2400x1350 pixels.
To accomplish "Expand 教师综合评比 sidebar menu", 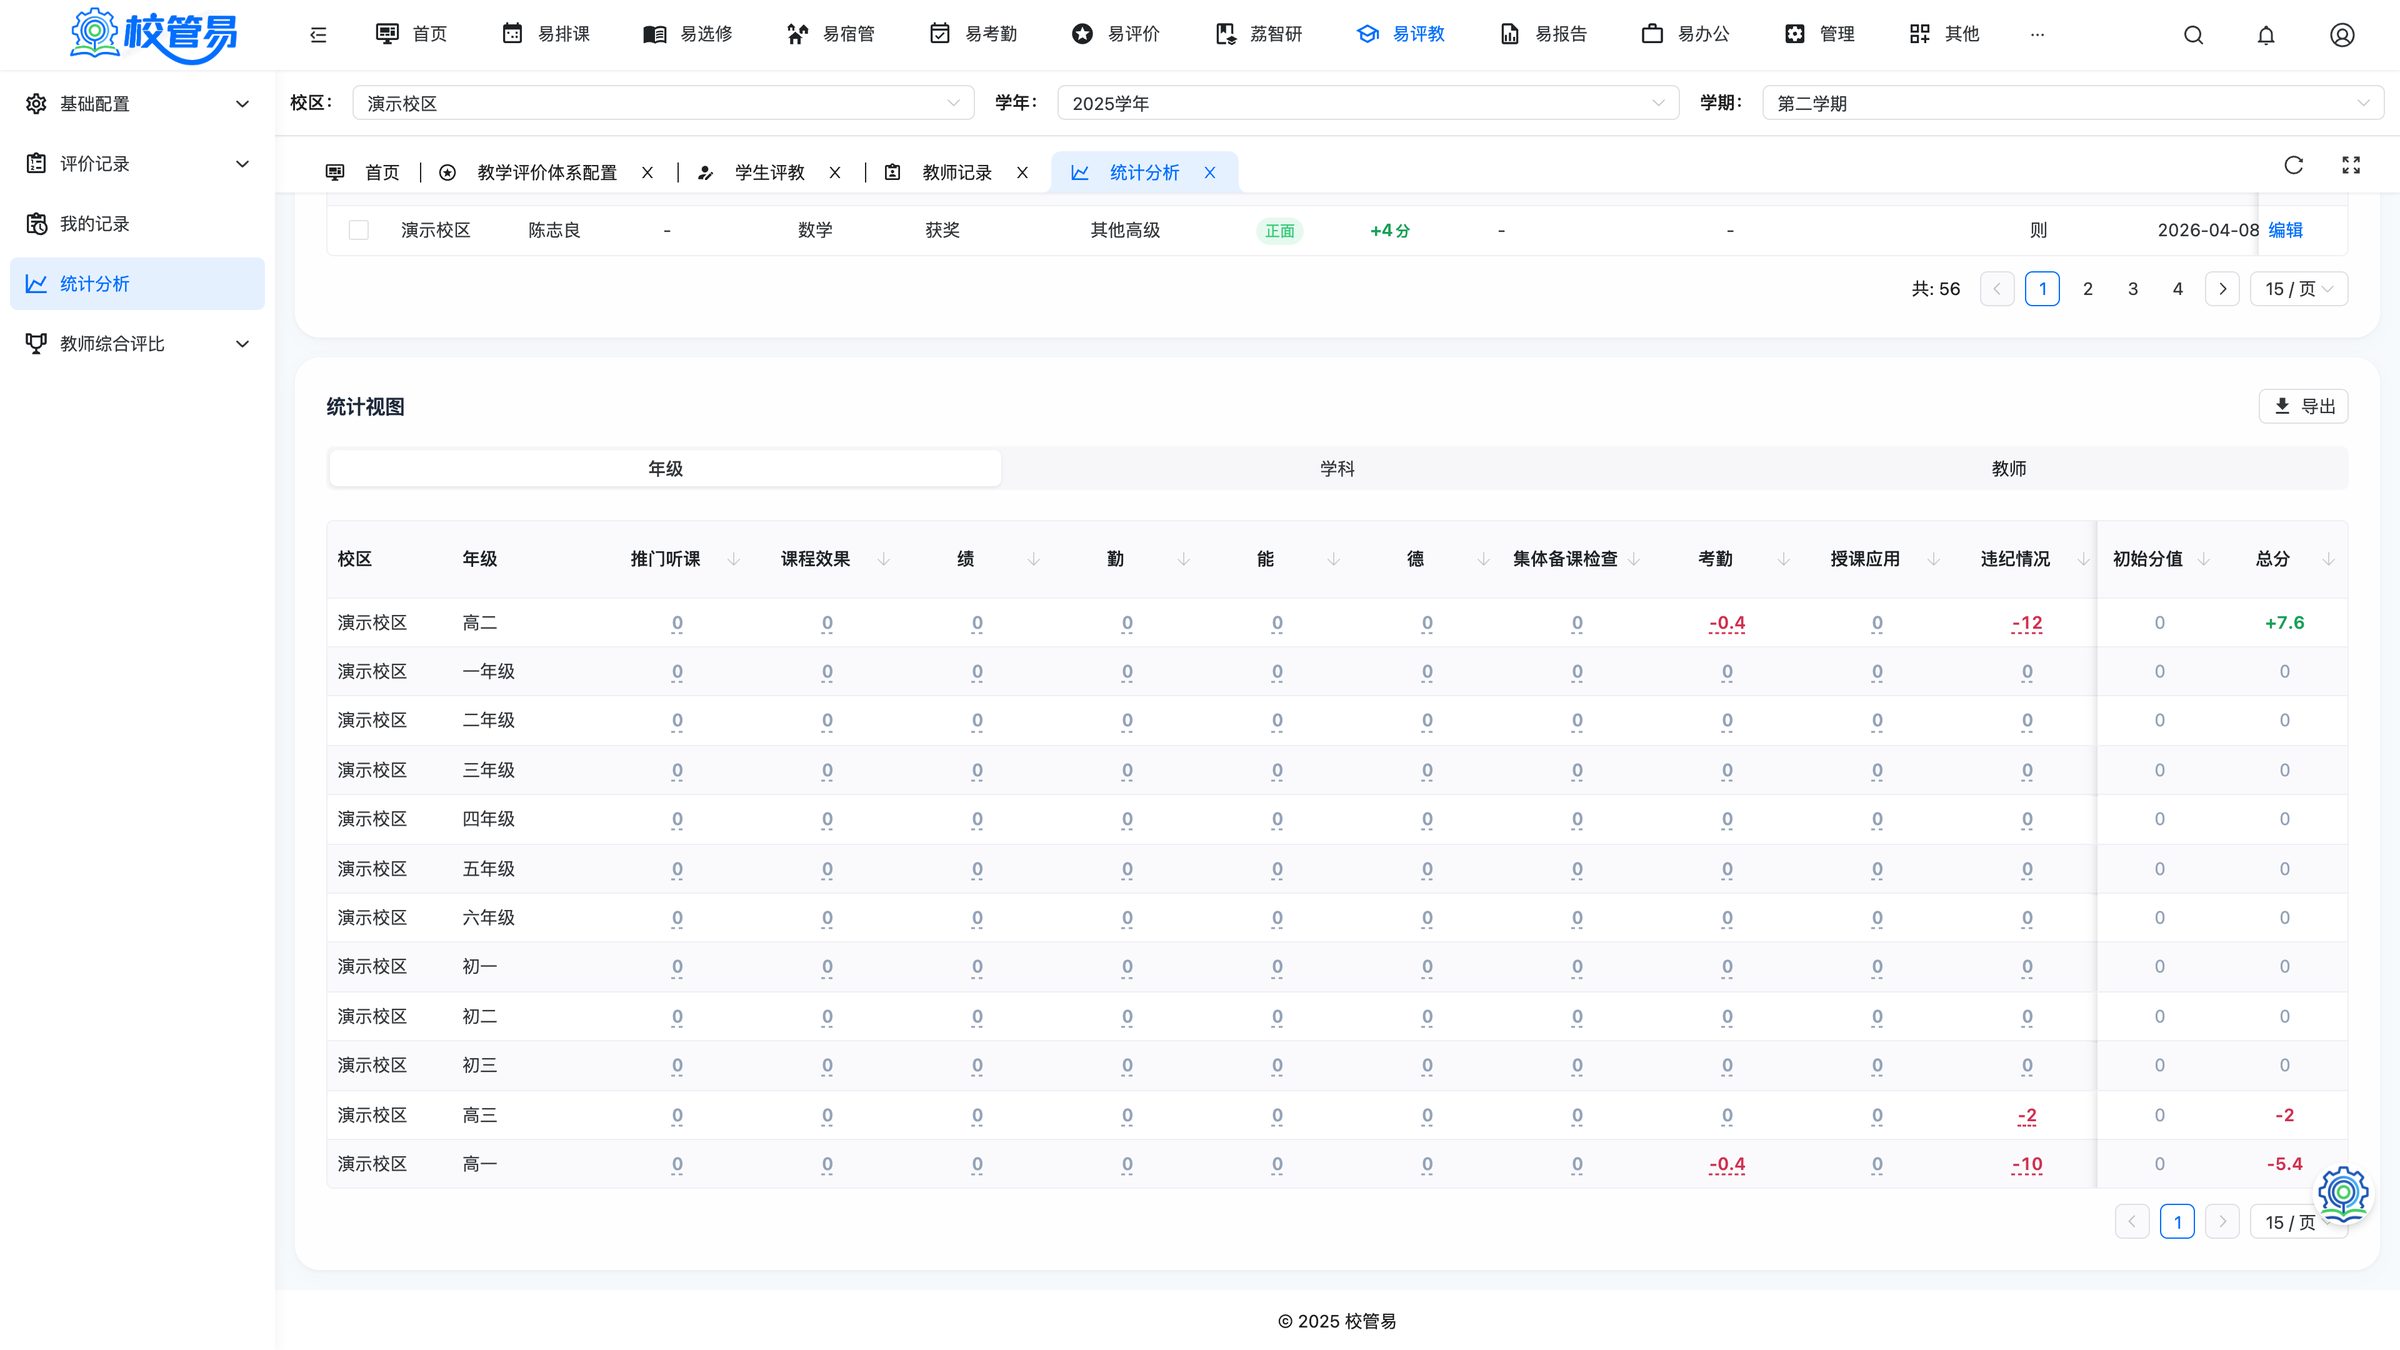I will (137, 344).
